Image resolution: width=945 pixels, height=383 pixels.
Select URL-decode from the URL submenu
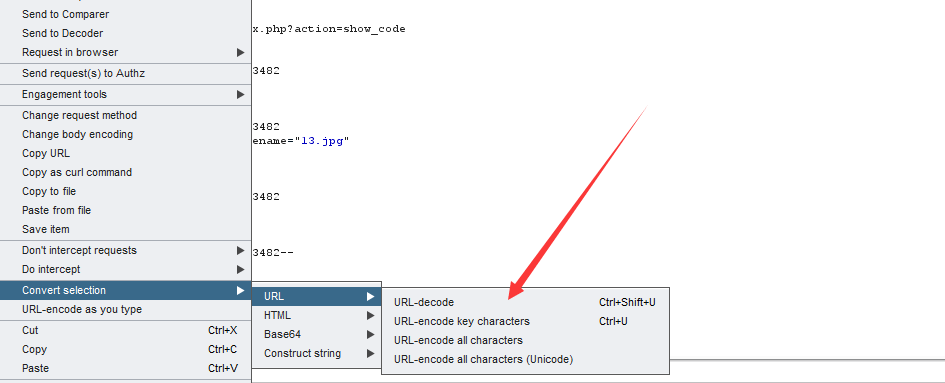(x=525, y=302)
